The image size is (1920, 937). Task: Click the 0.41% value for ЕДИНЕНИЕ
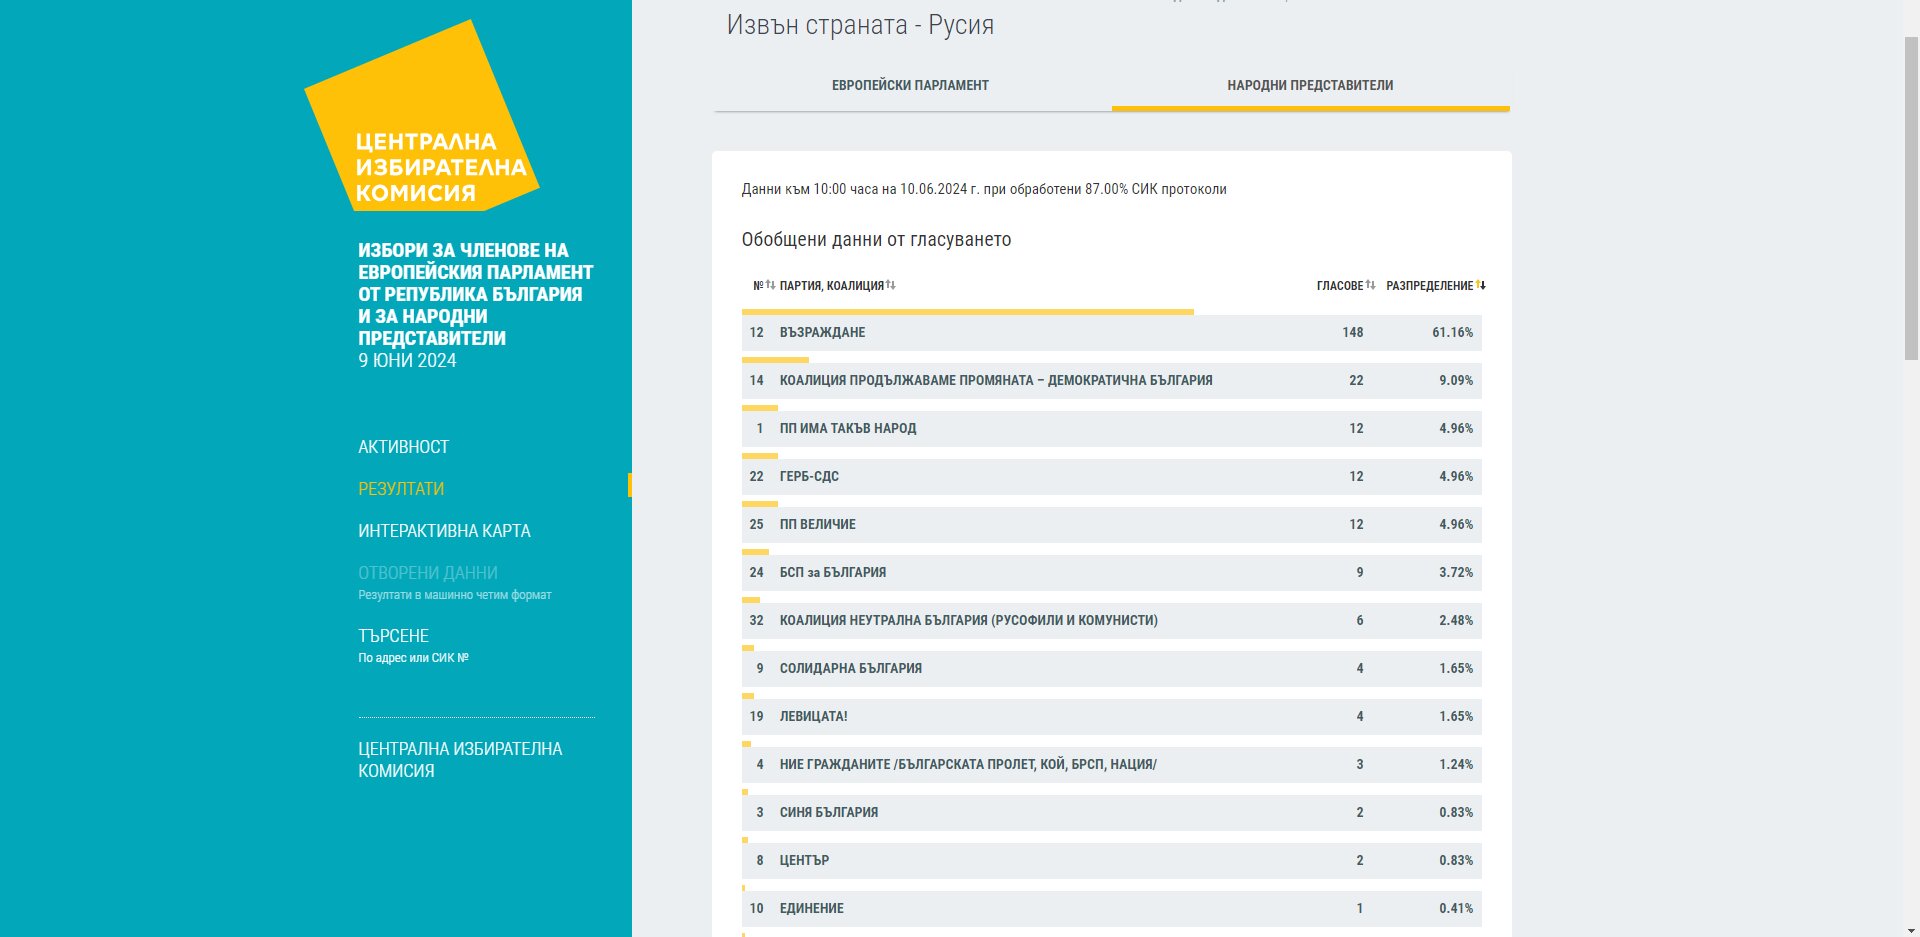click(x=1456, y=909)
